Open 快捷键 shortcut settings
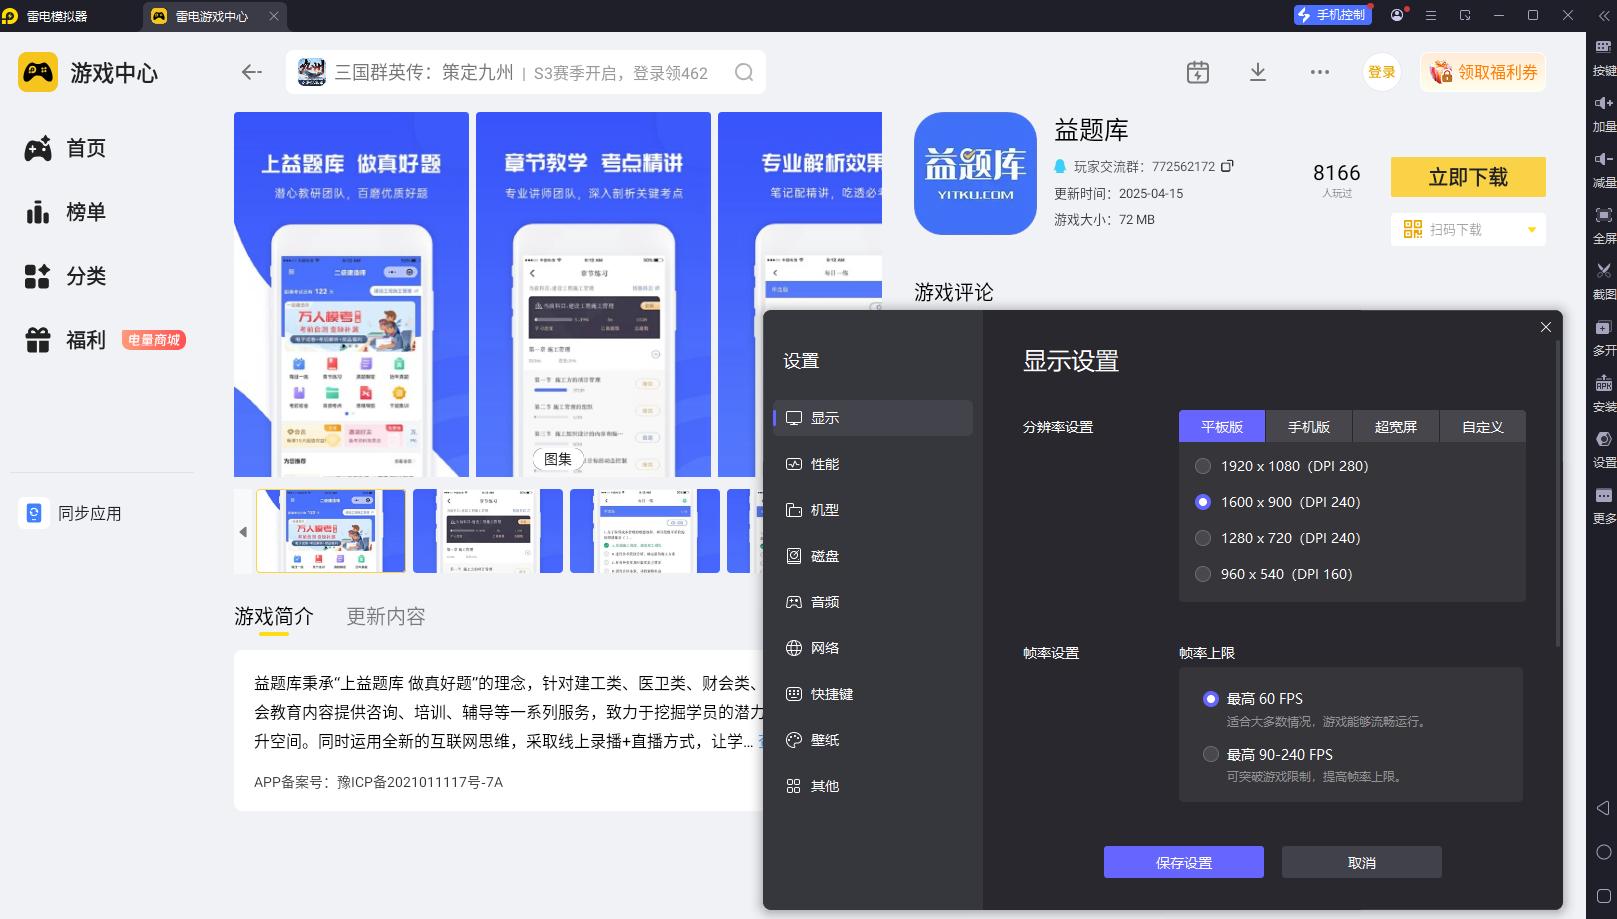 pyautogui.click(x=873, y=694)
